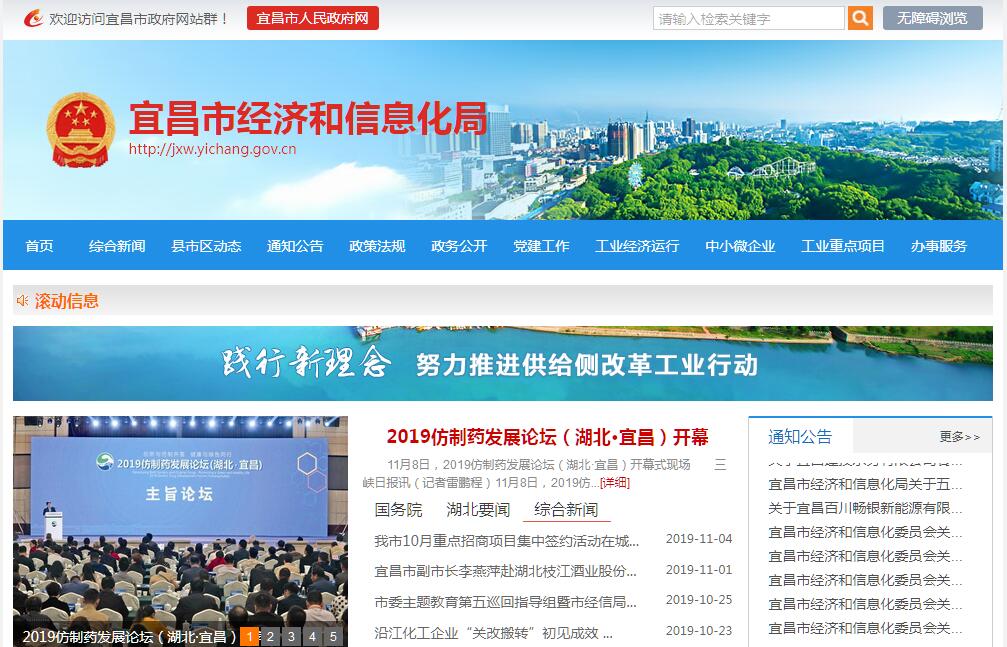Open 工业重点项目 navigation item
Viewport: 1007px width, 647px height.
coord(843,246)
